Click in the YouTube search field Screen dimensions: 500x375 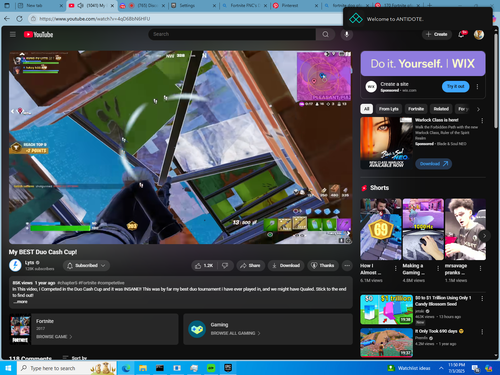(x=232, y=34)
